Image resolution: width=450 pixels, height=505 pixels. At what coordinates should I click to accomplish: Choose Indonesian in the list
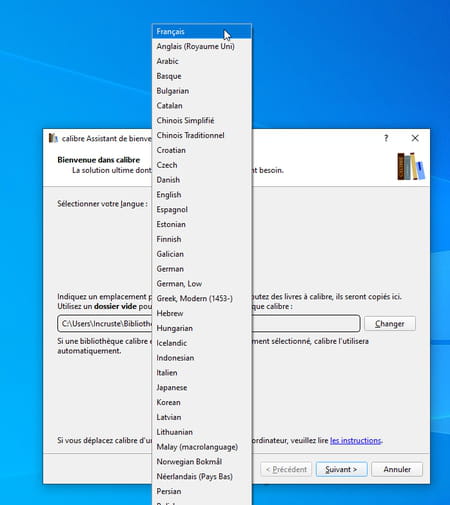202,358
